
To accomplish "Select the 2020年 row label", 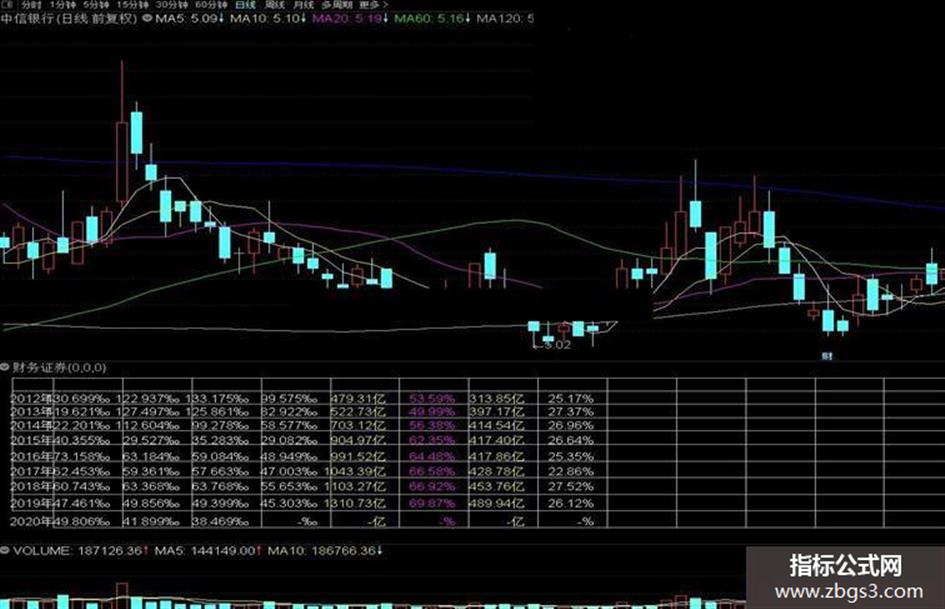I will point(31,521).
